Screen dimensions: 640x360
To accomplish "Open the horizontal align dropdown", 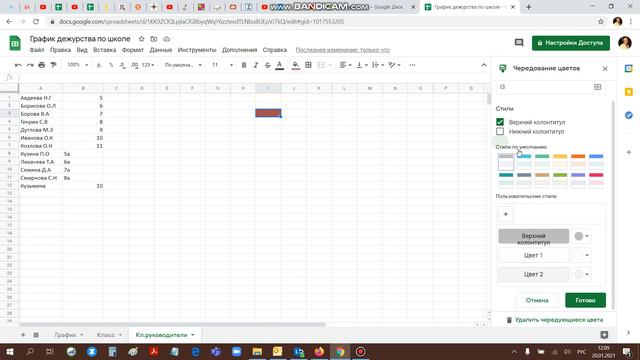I will pyautogui.click(x=346, y=65).
